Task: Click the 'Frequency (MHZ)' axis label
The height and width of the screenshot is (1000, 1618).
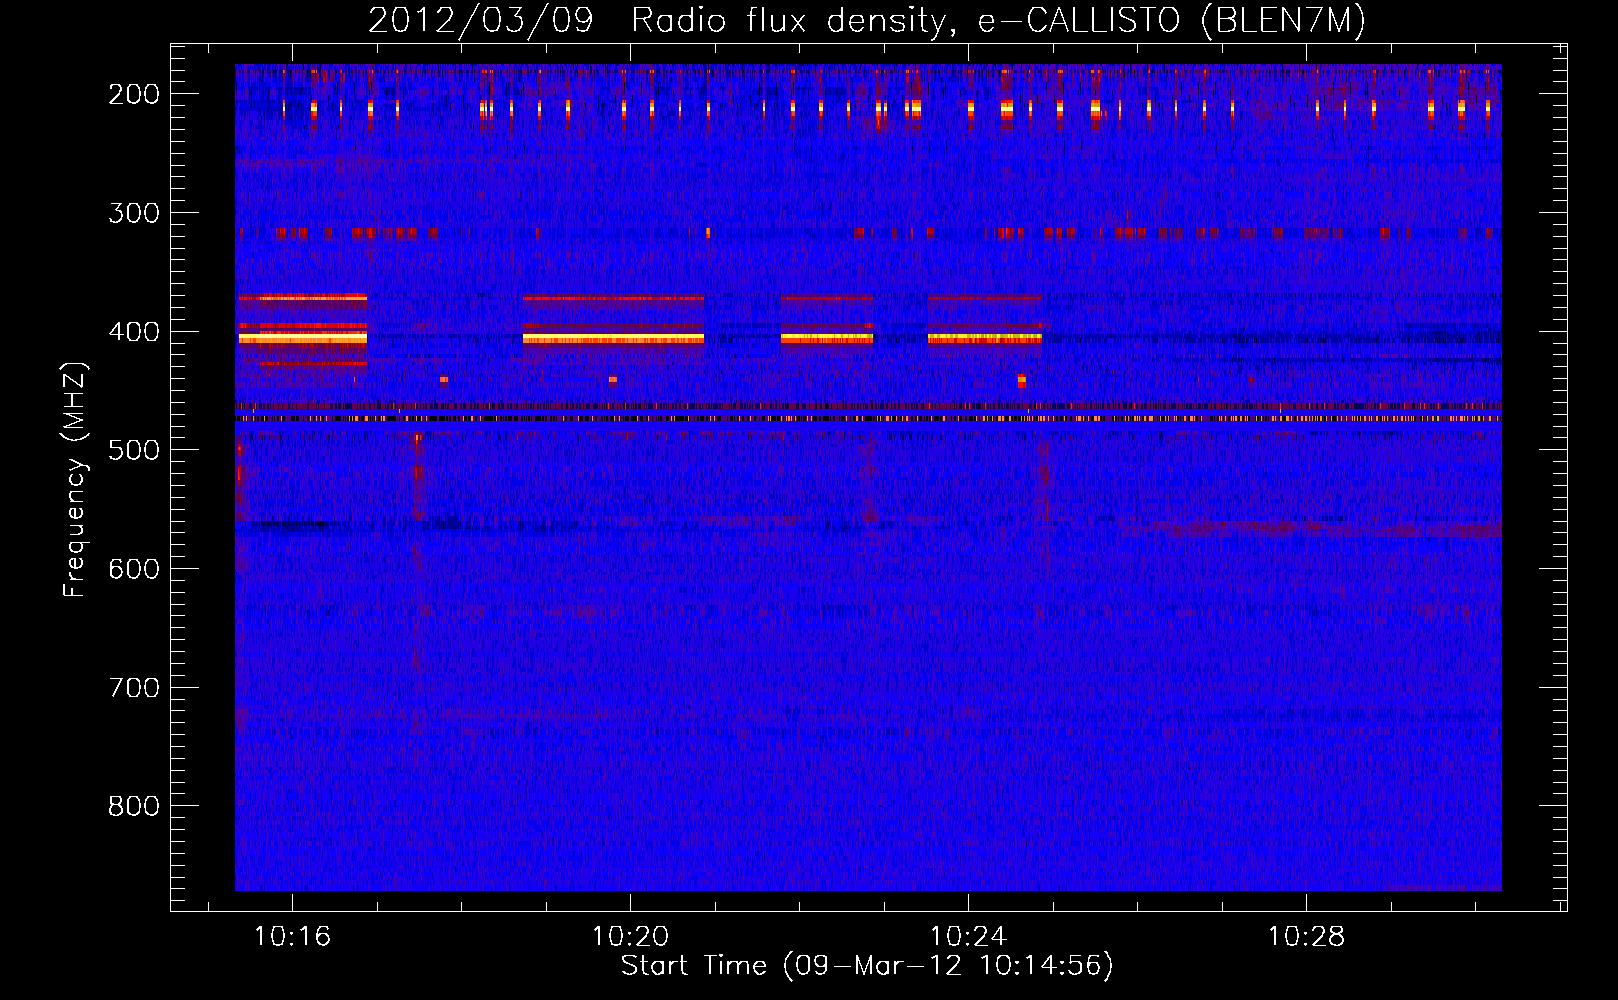Action: click(x=75, y=479)
